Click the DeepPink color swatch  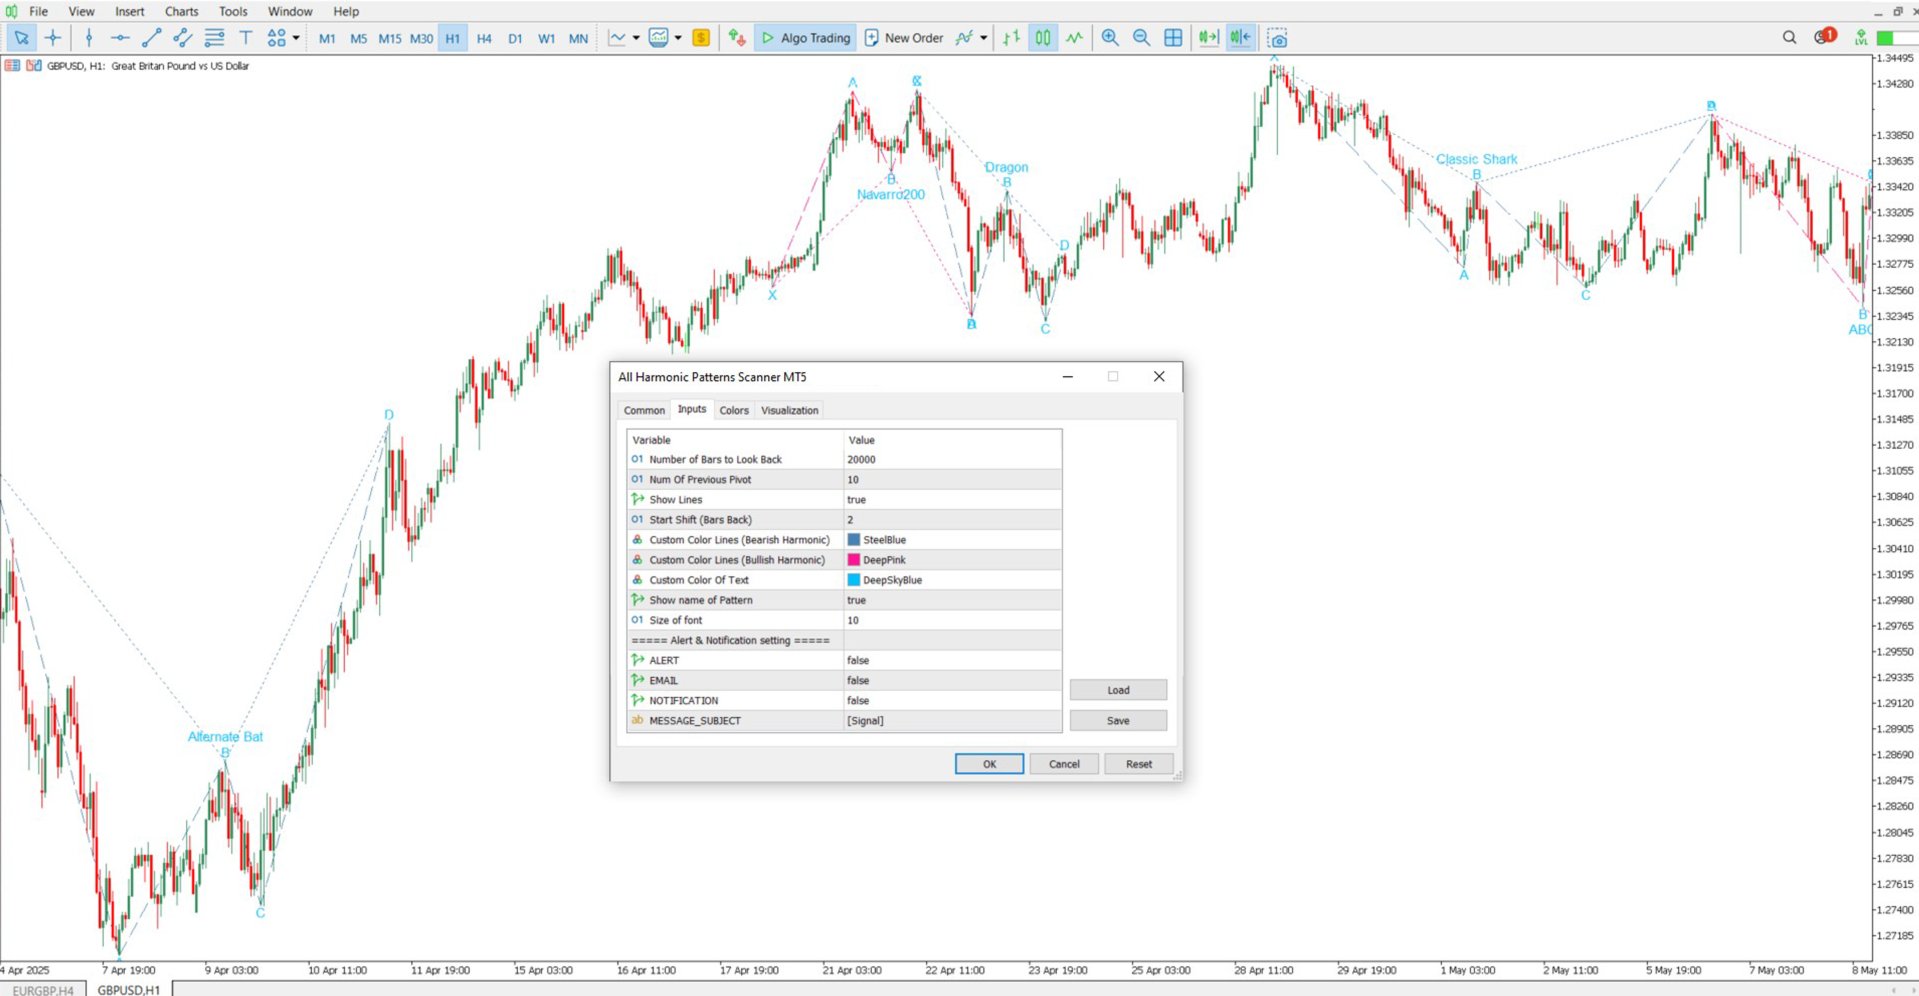pos(854,560)
